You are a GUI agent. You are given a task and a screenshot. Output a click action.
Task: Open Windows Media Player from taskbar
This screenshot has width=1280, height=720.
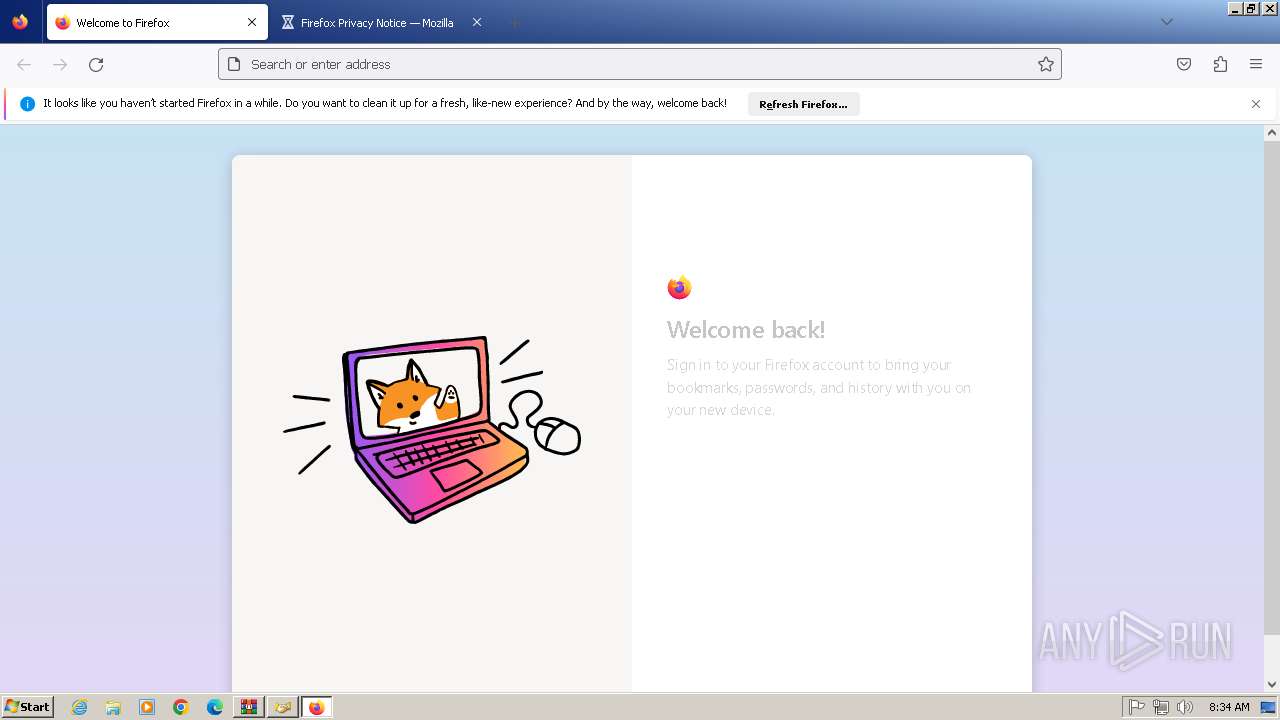[x=147, y=707]
